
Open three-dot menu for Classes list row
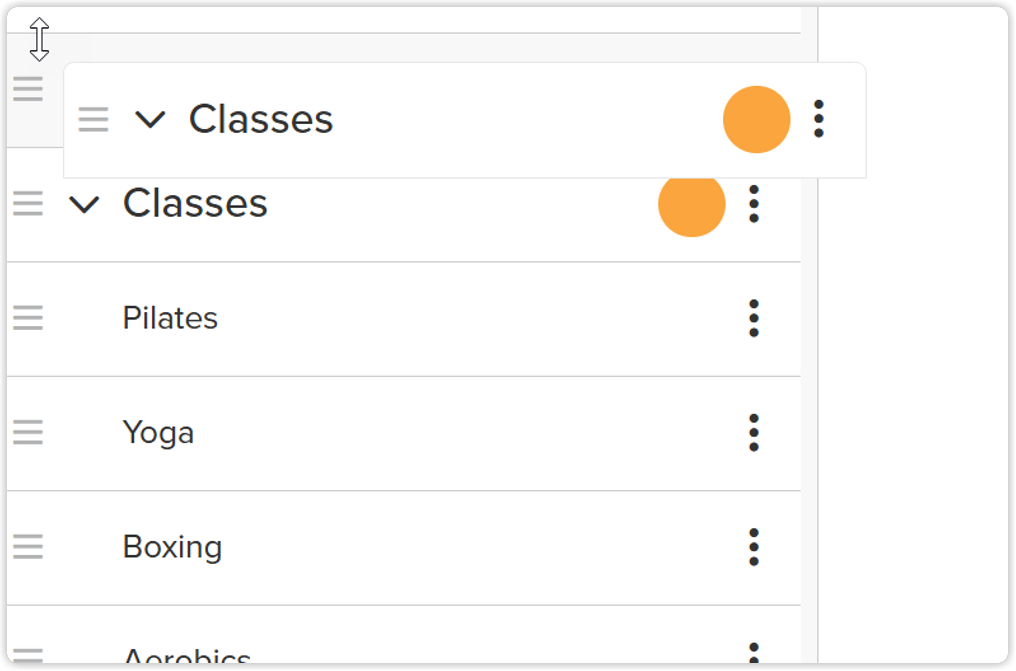pyautogui.click(x=754, y=204)
